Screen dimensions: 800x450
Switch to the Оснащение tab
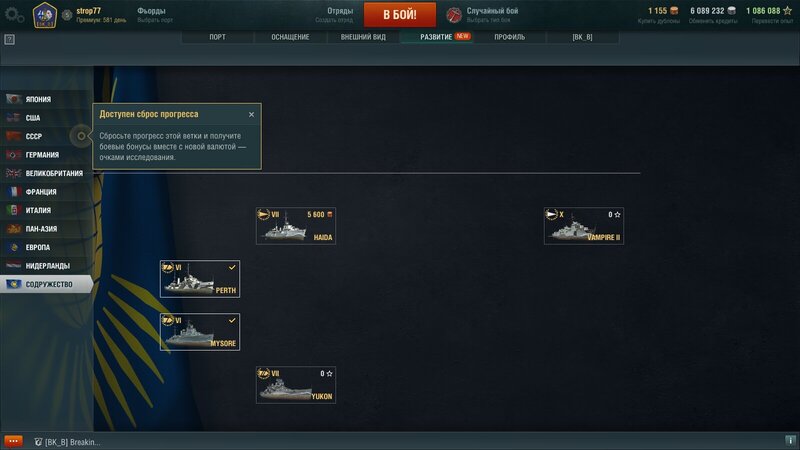pyautogui.click(x=290, y=37)
